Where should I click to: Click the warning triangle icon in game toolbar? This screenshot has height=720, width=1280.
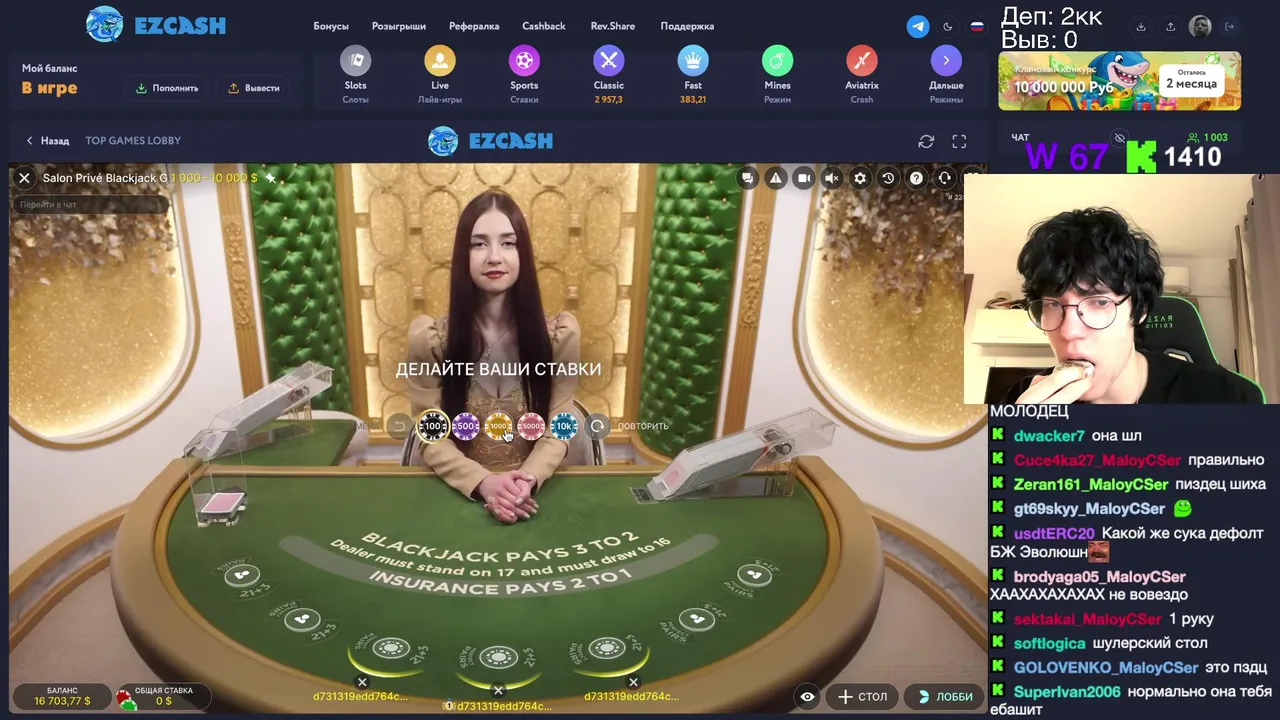click(x=775, y=178)
